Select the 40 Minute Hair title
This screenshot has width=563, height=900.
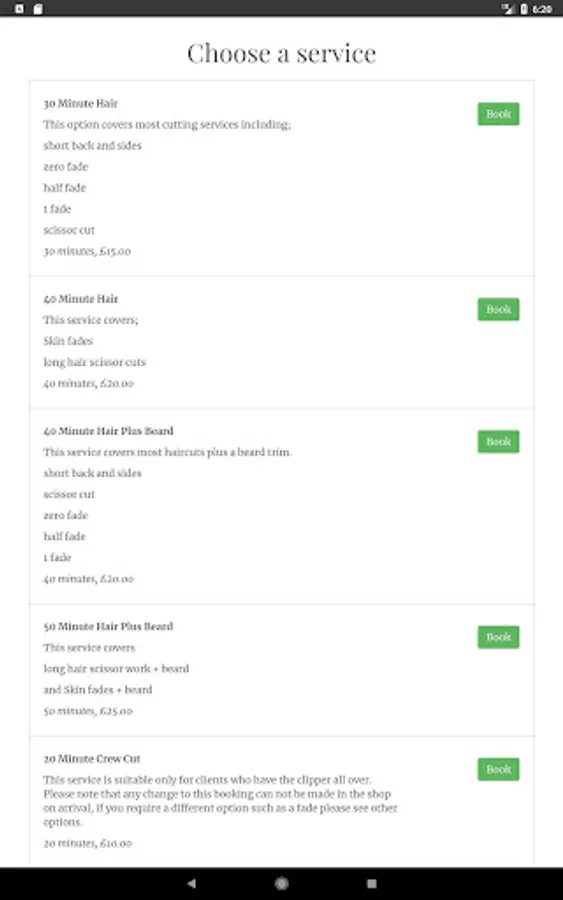coord(80,298)
